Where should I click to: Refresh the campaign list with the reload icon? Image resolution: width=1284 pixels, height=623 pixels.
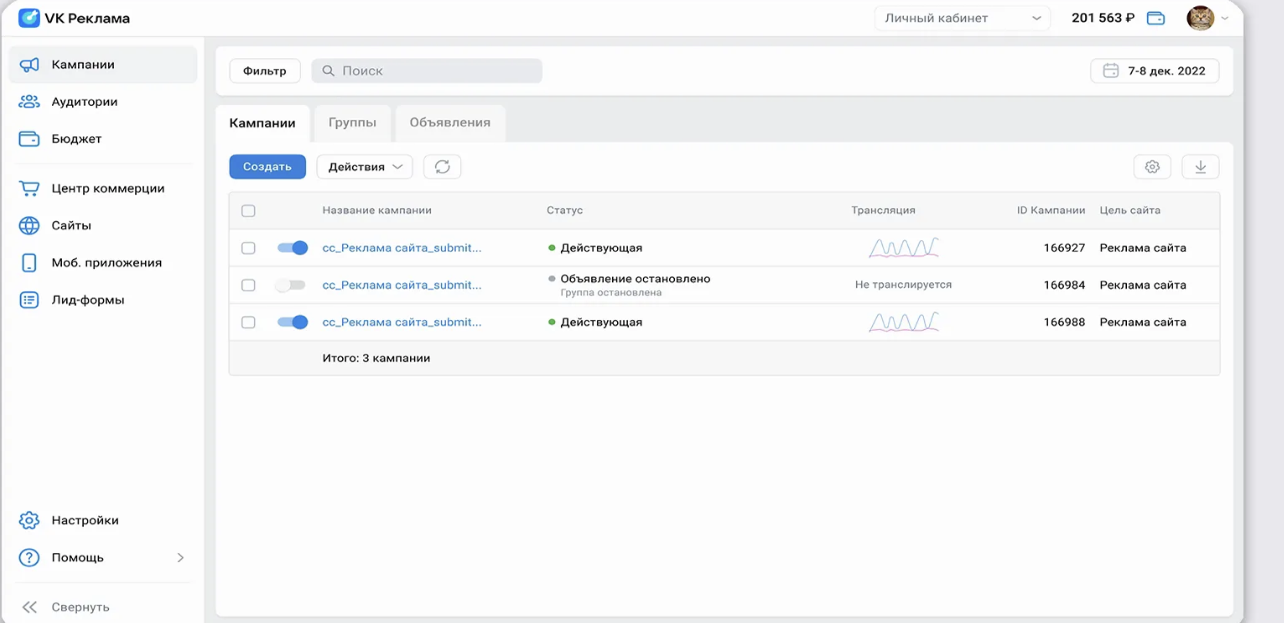point(442,167)
